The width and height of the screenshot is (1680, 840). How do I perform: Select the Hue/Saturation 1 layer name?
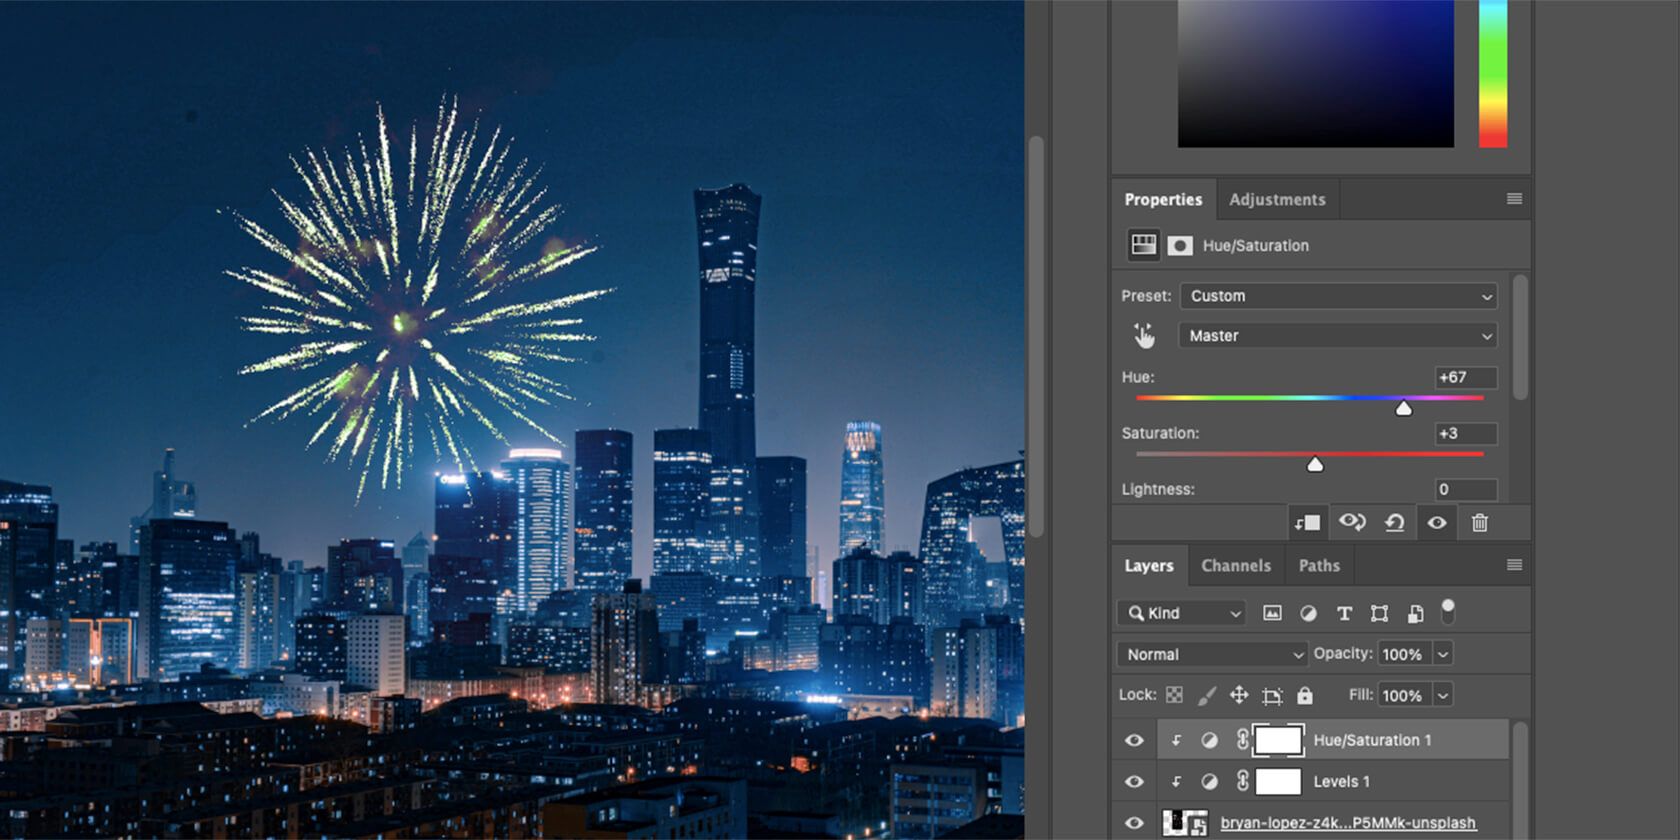(1372, 740)
